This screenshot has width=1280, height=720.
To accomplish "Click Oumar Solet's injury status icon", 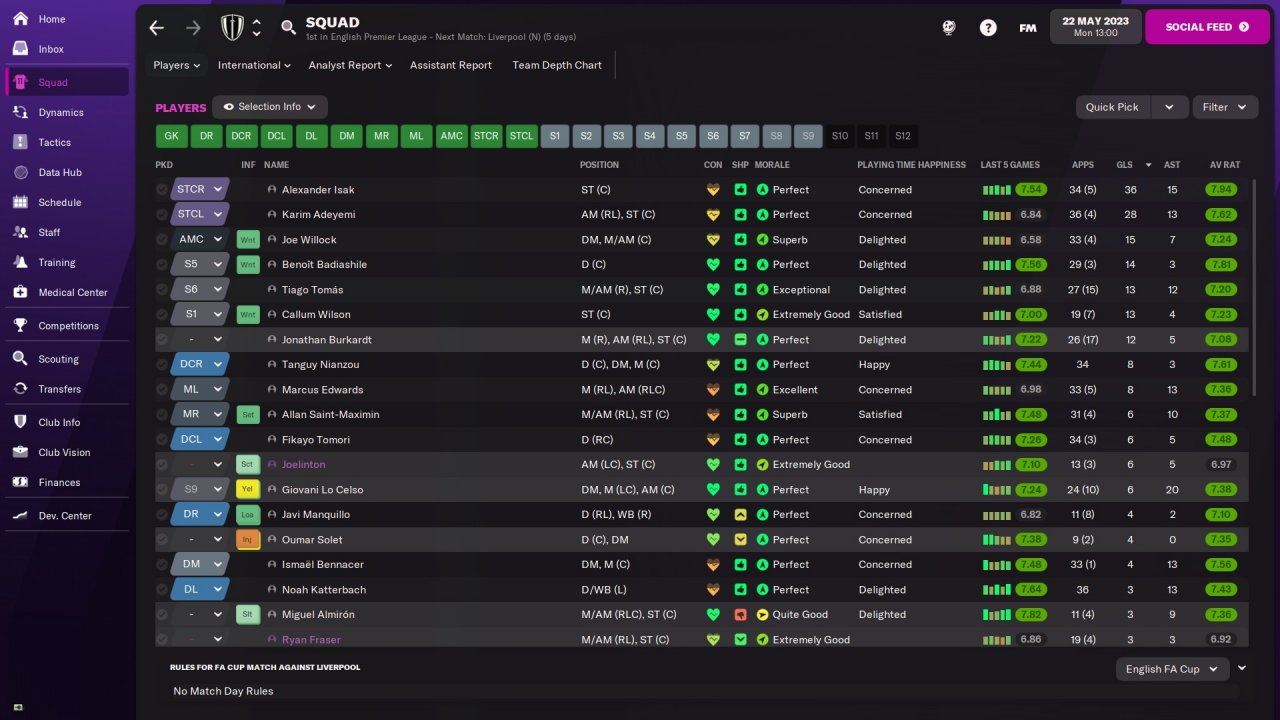I will click(x=248, y=540).
